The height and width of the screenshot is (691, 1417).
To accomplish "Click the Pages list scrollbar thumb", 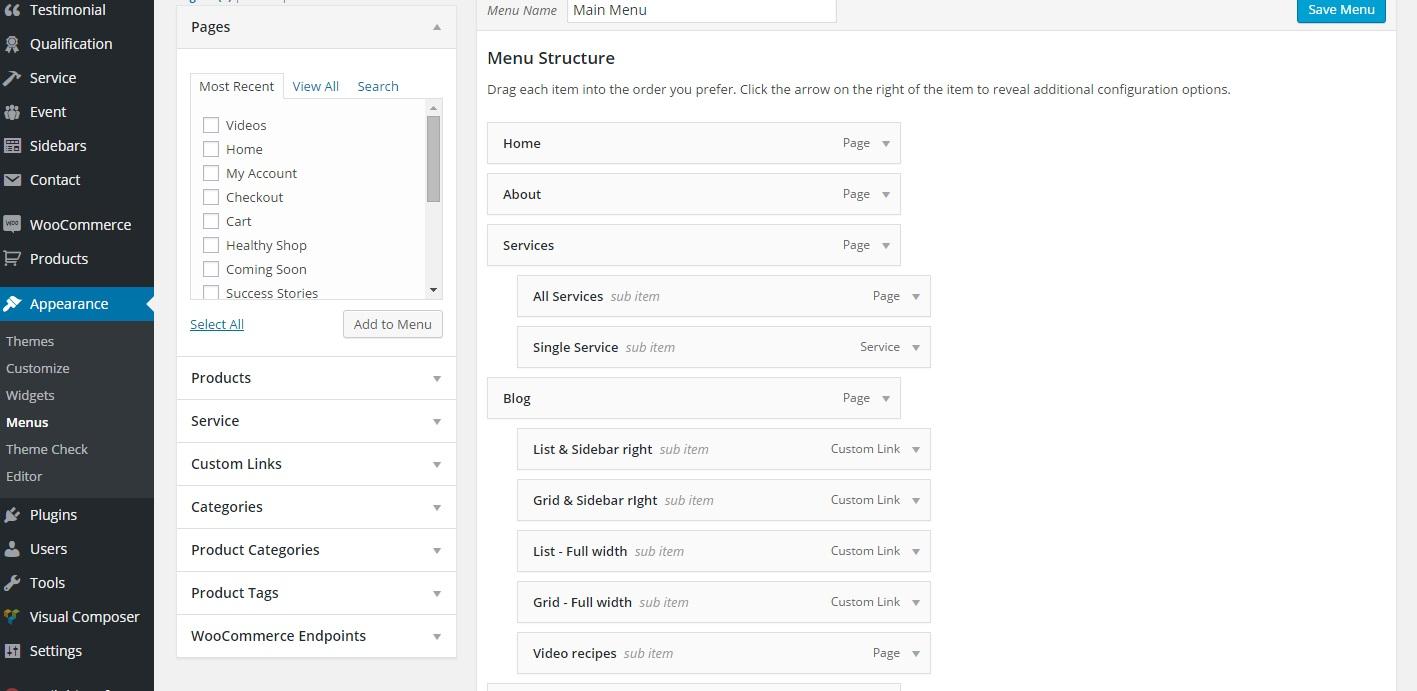I will point(433,158).
